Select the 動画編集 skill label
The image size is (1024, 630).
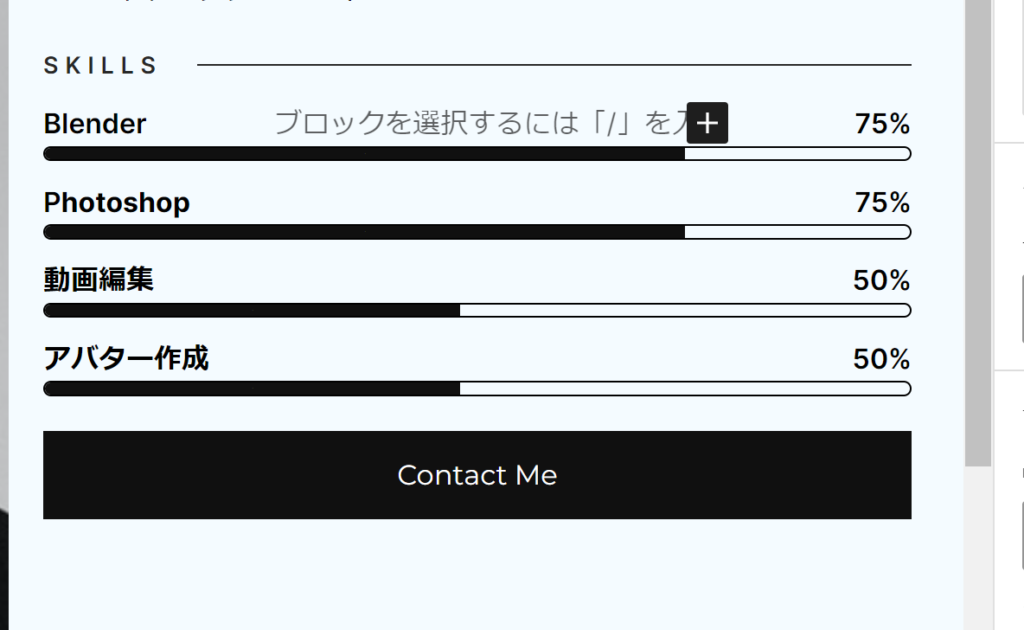tap(99, 280)
